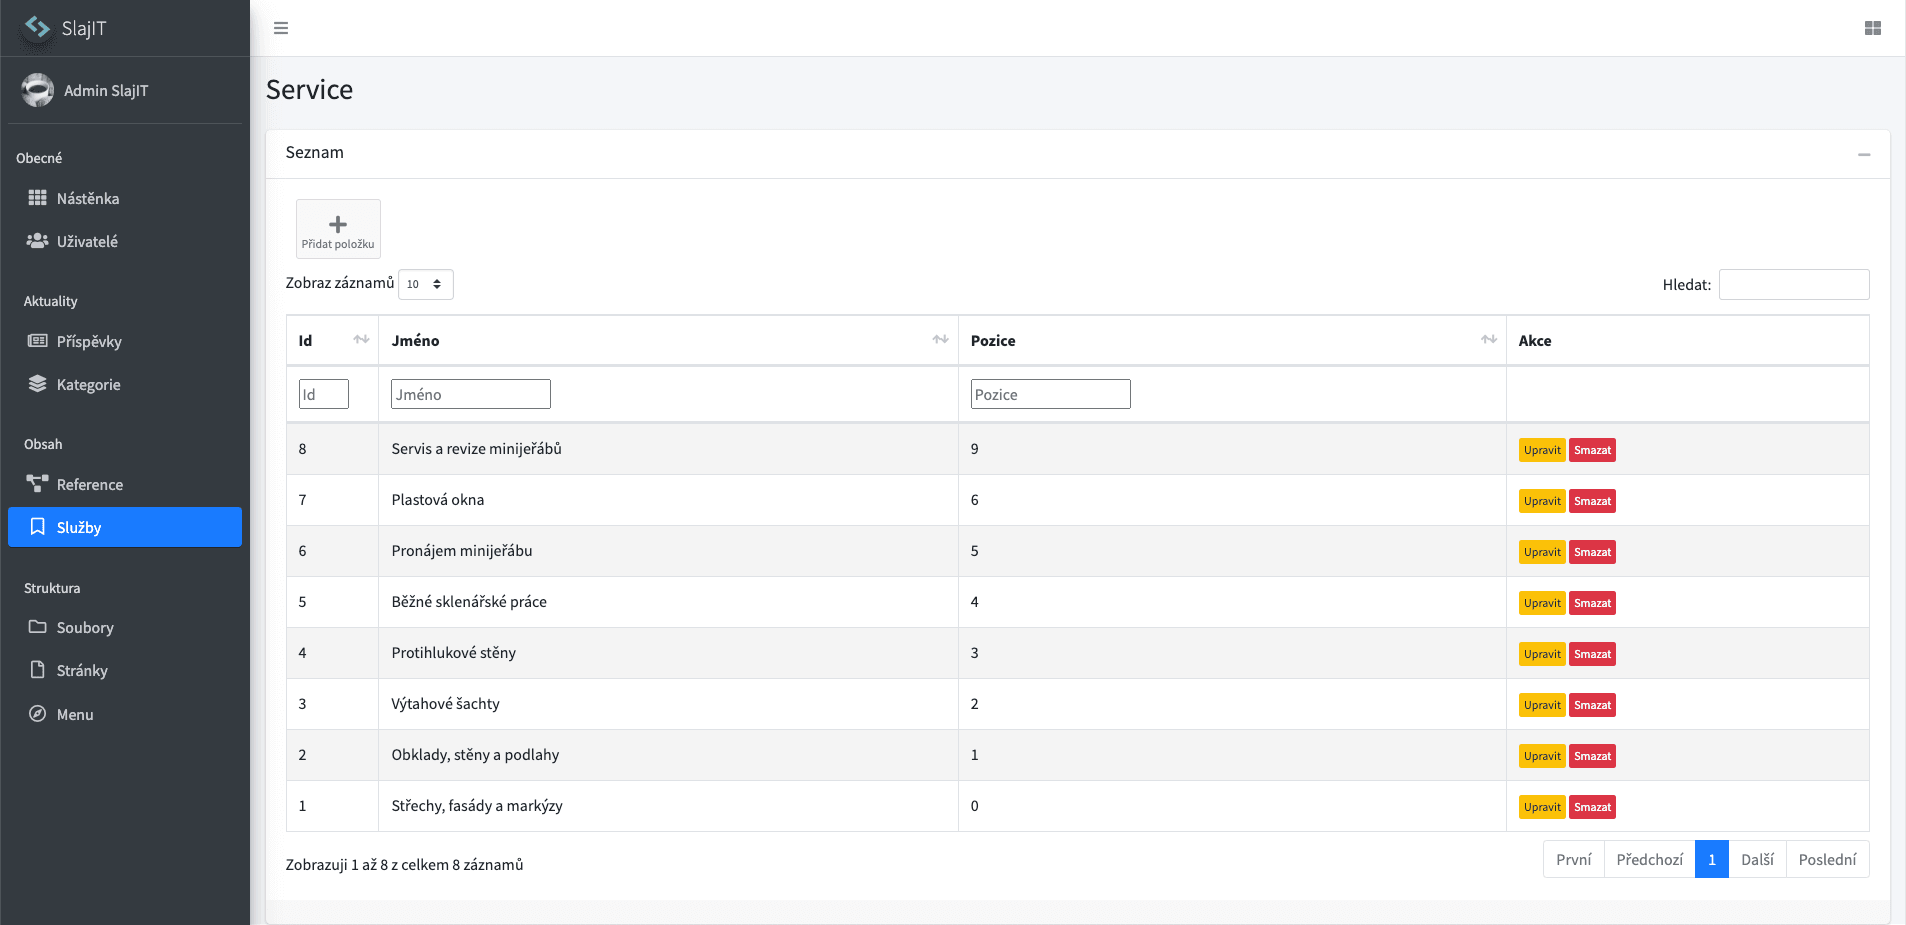Click the Pozice column filter field
1906x925 pixels.
(x=1050, y=394)
